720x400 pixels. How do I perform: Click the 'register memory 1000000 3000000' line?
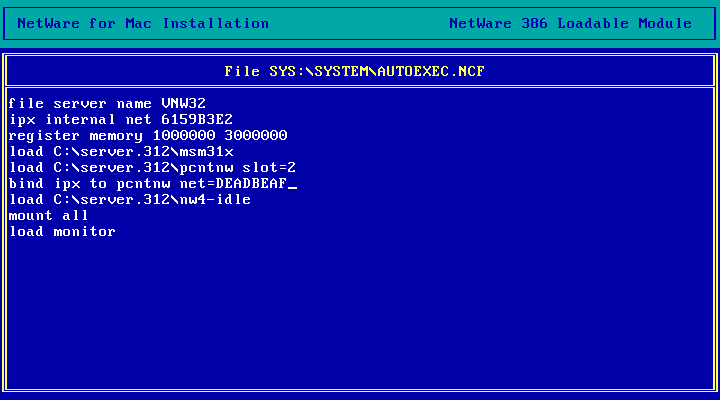148,135
